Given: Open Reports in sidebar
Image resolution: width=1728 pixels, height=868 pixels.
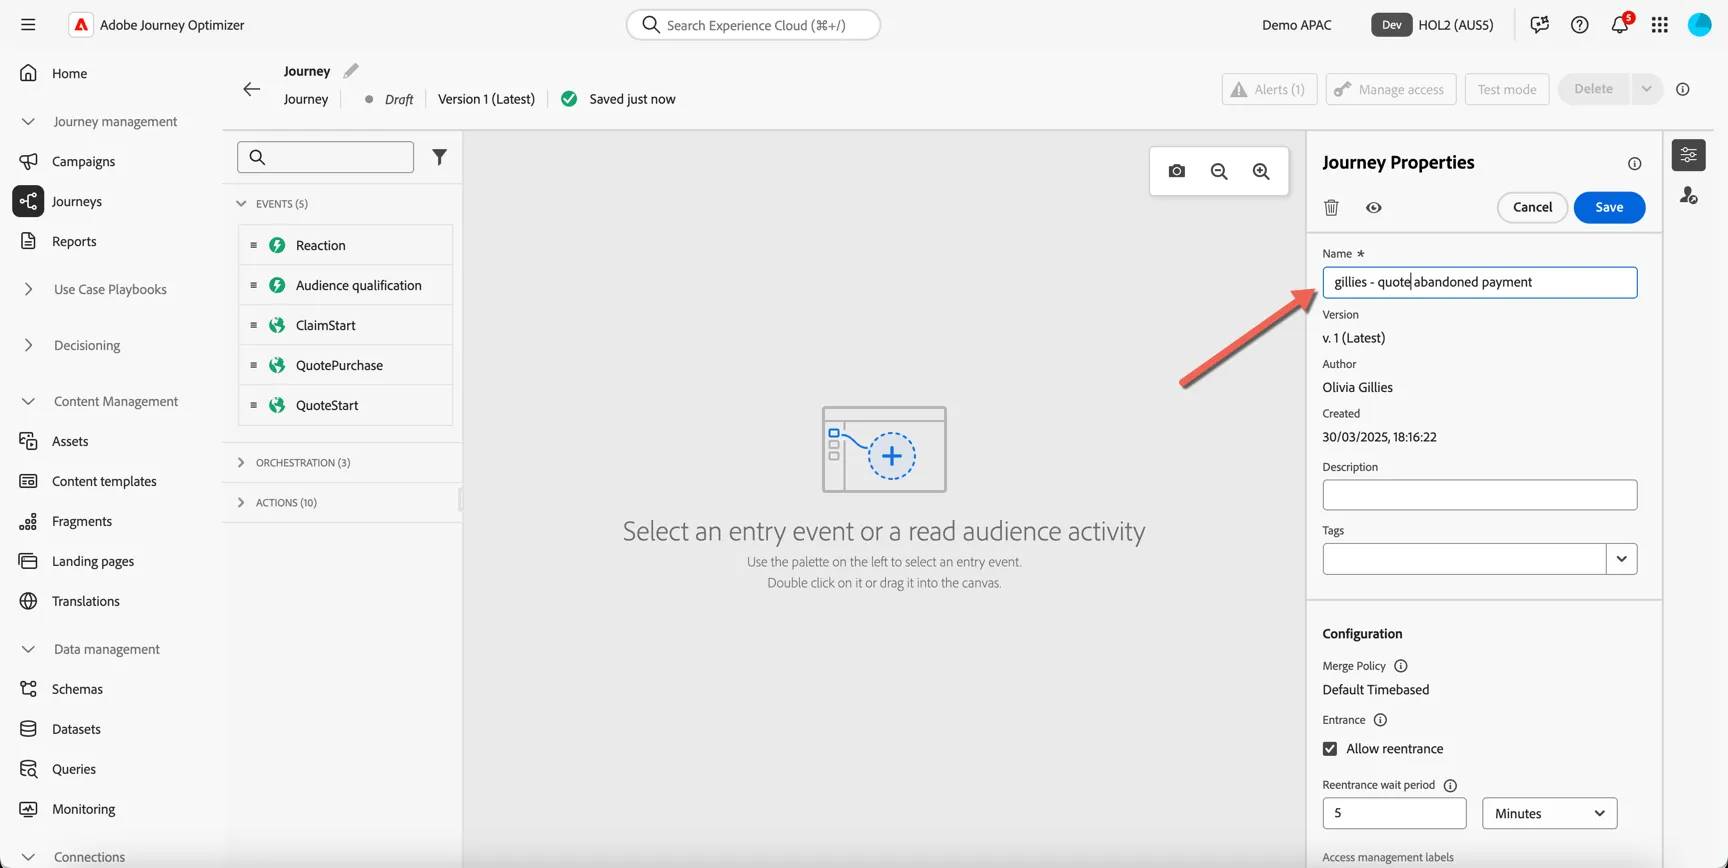Looking at the screenshot, I should tap(74, 241).
